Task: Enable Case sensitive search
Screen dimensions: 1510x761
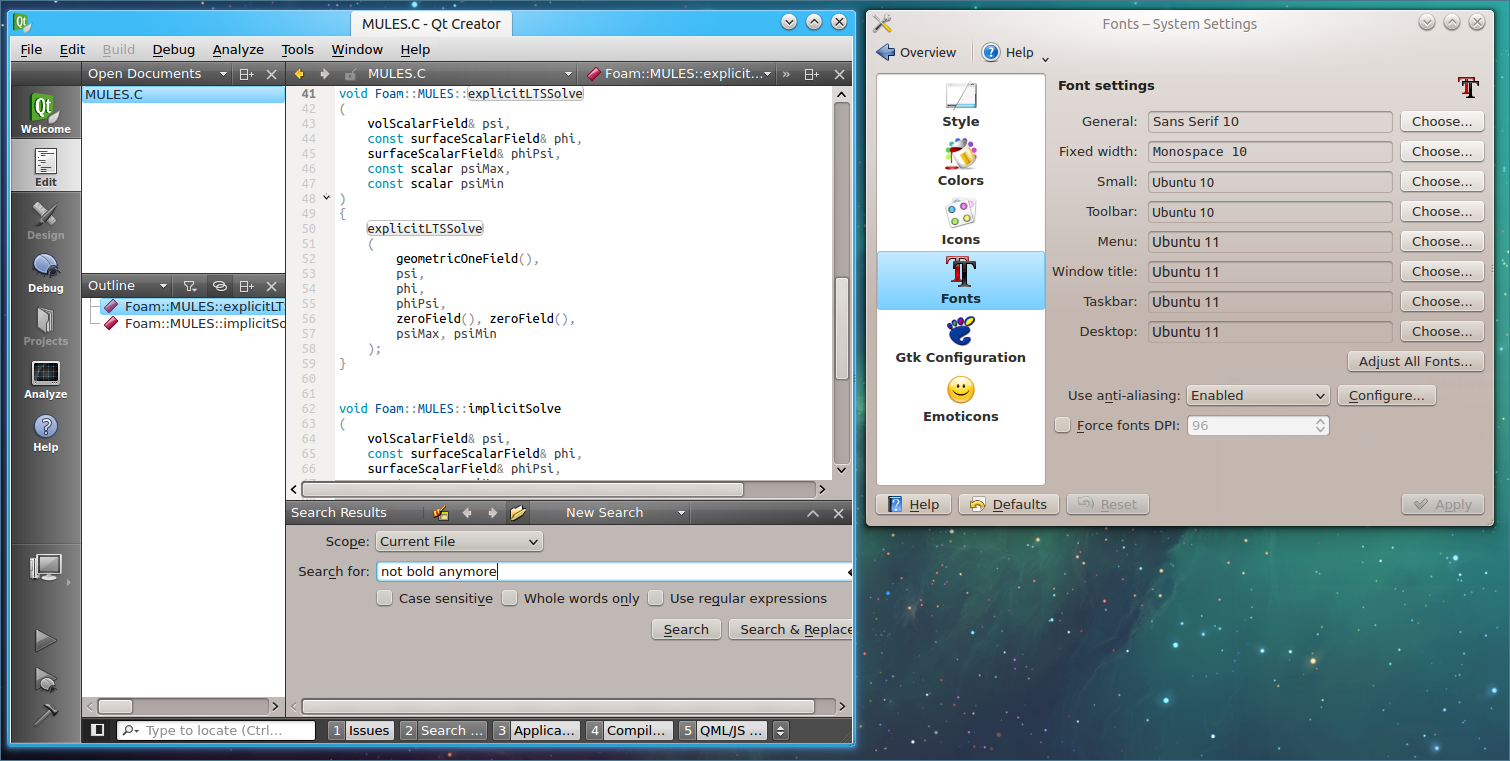Action: click(x=384, y=598)
